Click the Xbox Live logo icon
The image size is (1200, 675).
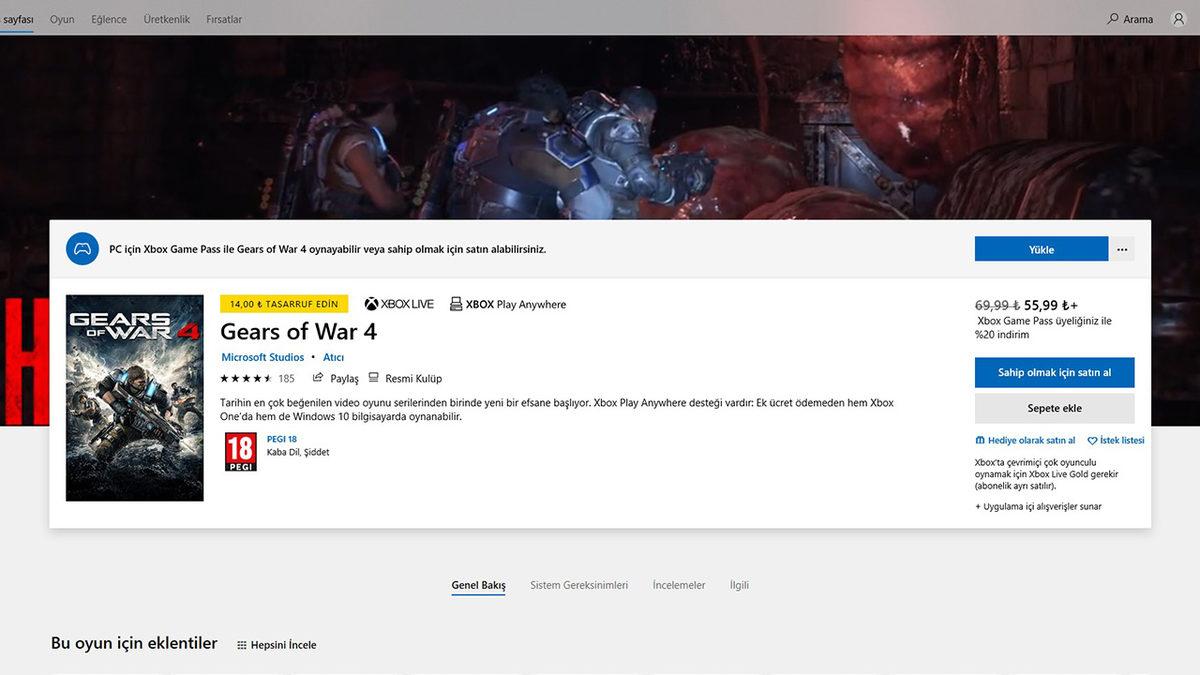(370, 303)
